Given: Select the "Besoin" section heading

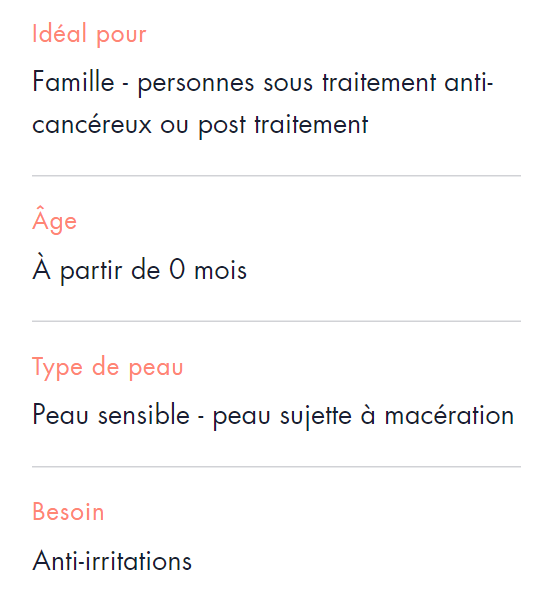Looking at the screenshot, I should click(68, 512).
